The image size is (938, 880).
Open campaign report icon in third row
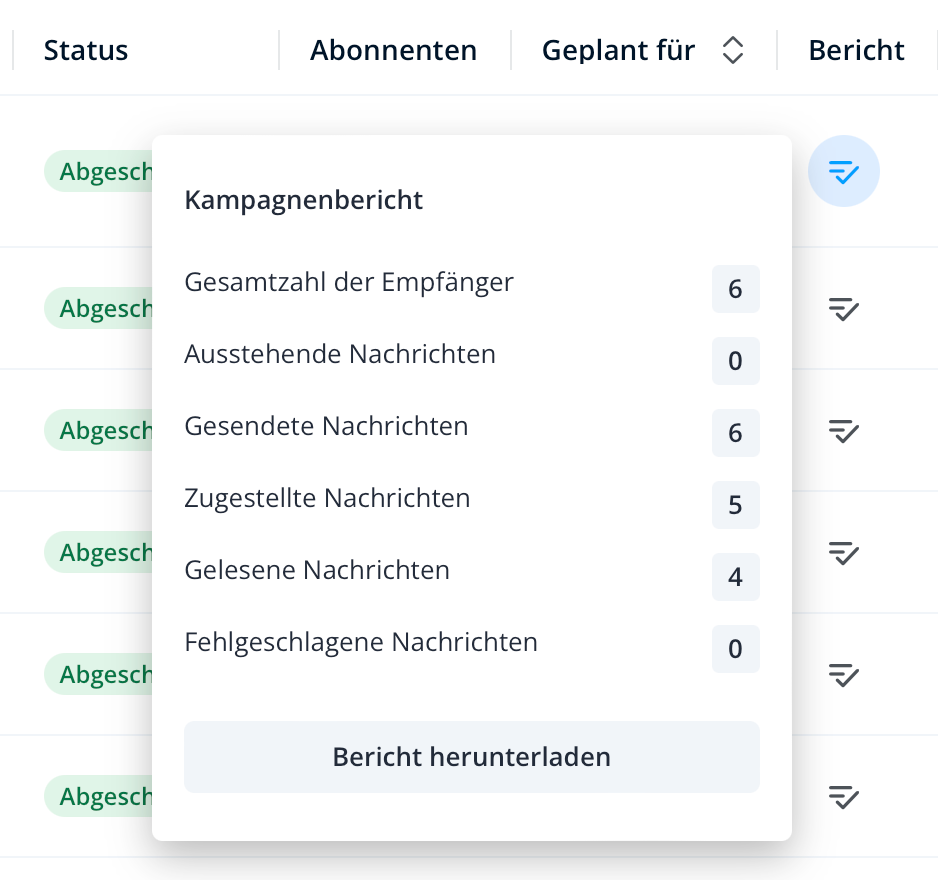(x=844, y=431)
